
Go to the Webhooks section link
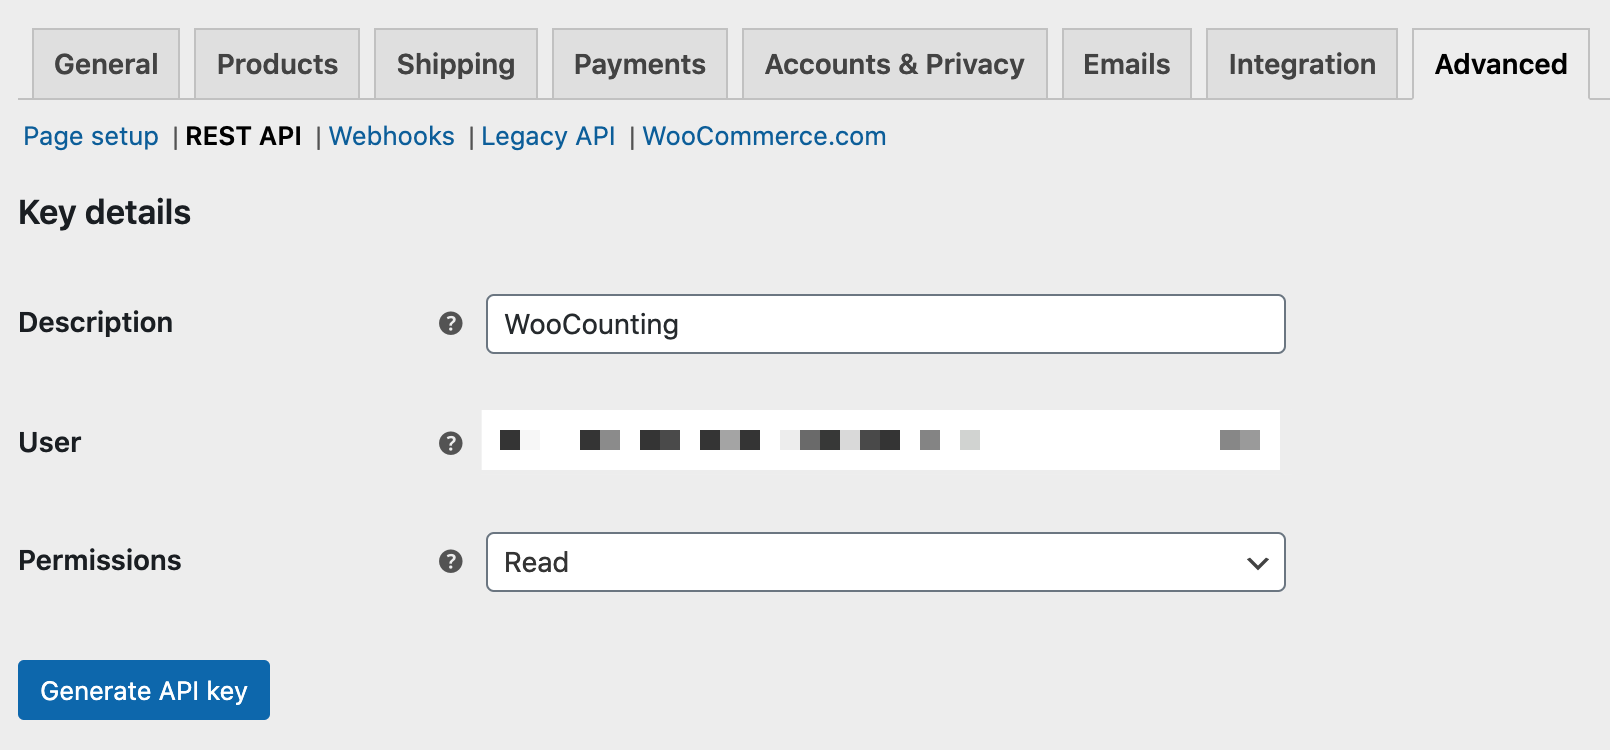(x=392, y=136)
